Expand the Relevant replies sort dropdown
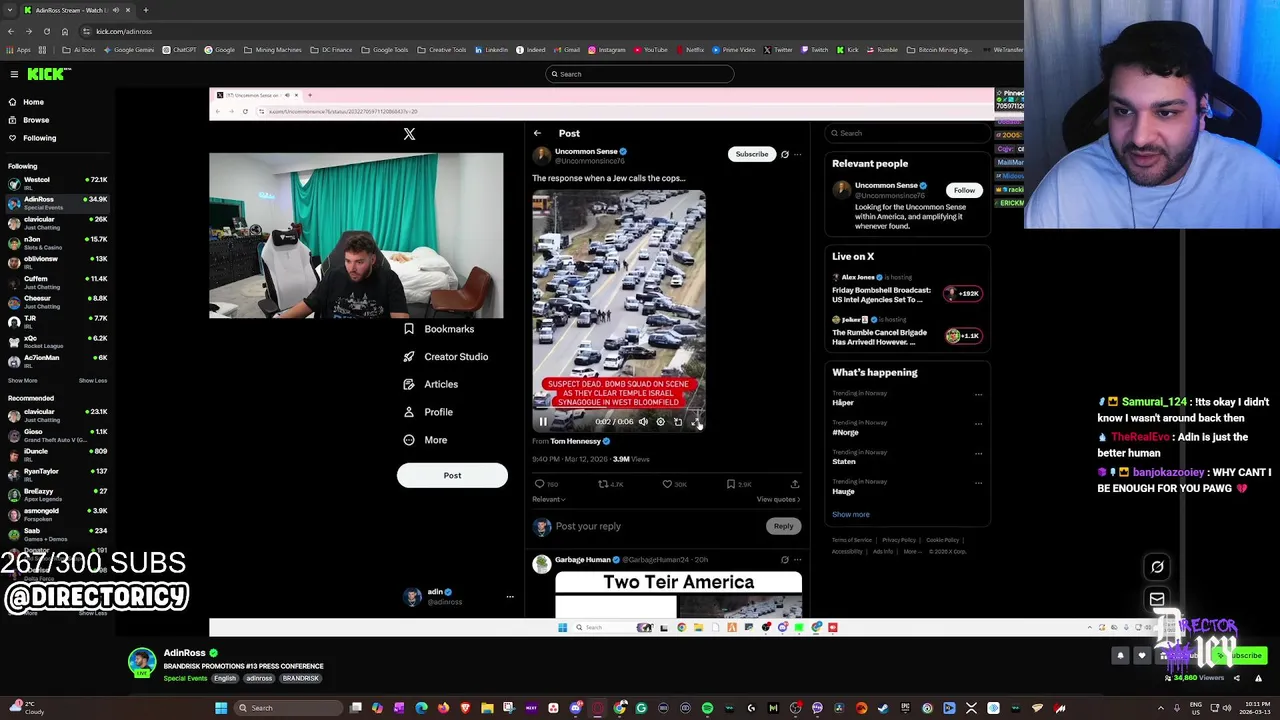Image resolution: width=1280 pixels, height=720 pixels. [x=549, y=499]
